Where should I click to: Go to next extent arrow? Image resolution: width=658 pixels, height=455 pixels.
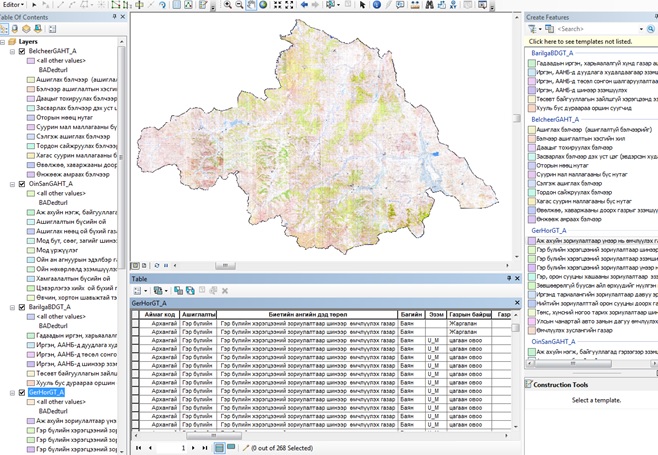(x=315, y=5)
